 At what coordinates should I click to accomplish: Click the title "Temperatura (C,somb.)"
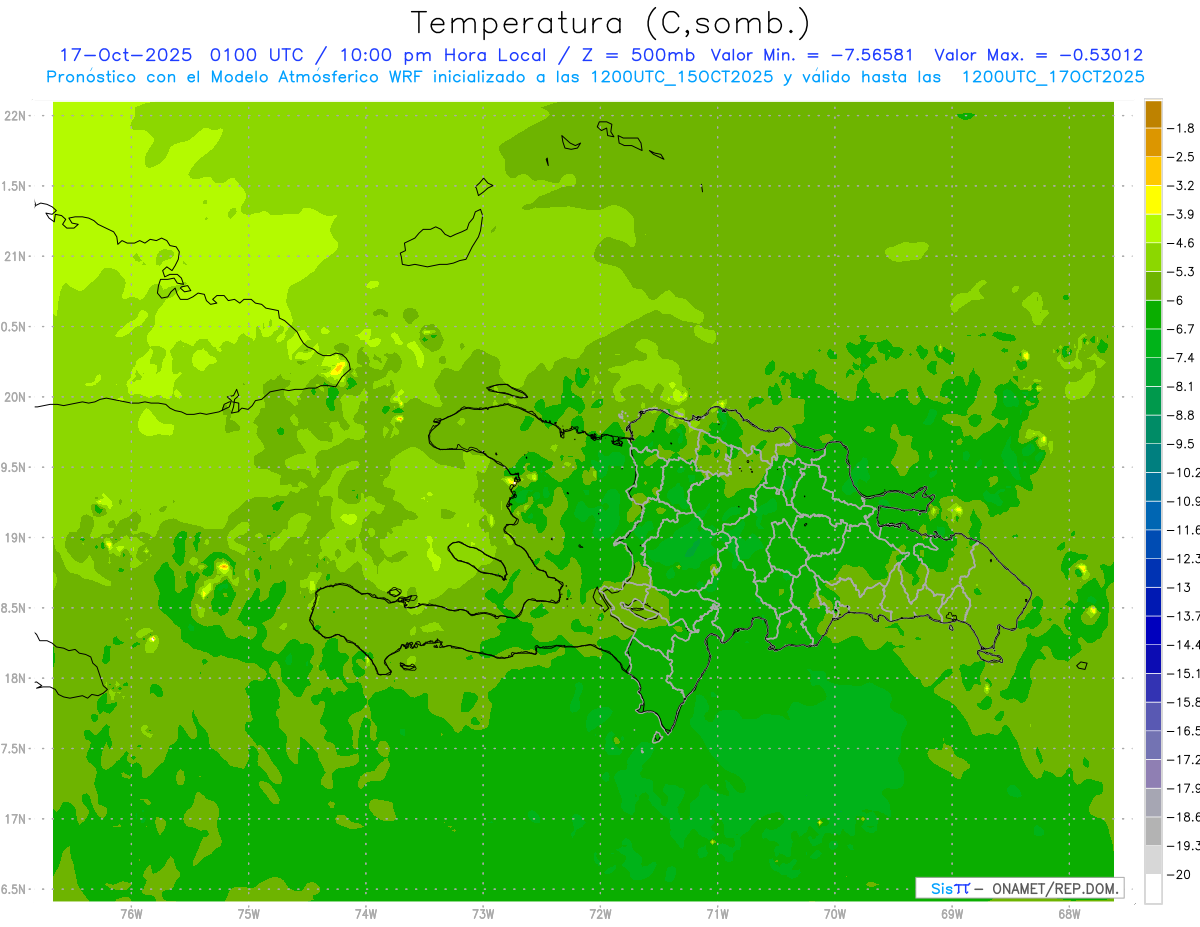click(x=611, y=23)
